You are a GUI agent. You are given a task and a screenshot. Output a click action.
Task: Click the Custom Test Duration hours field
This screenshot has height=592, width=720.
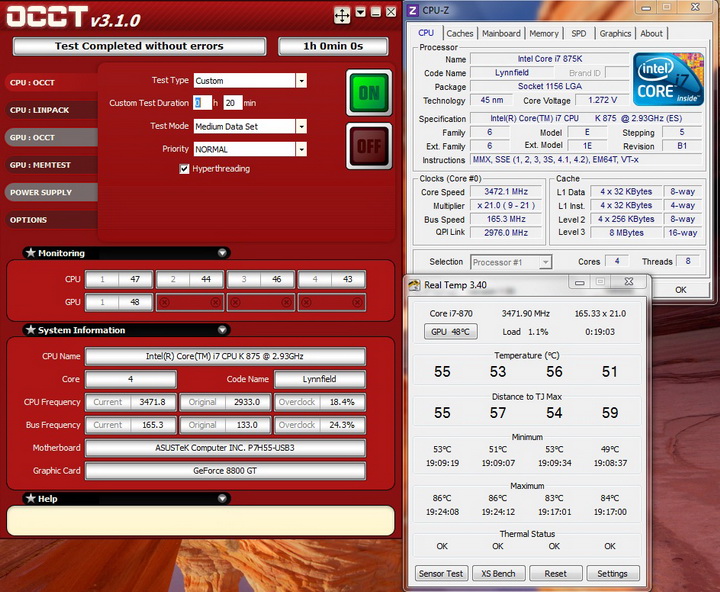(x=202, y=103)
